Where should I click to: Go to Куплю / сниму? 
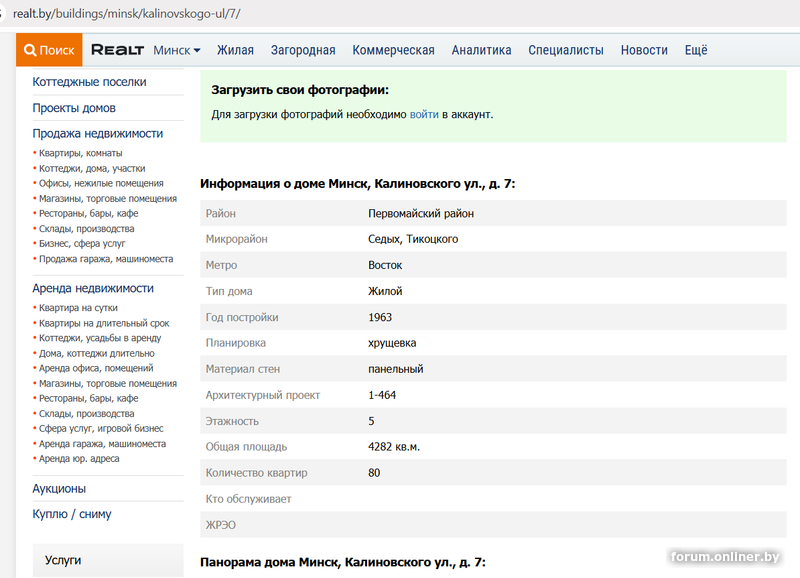(x=72, y=514)
